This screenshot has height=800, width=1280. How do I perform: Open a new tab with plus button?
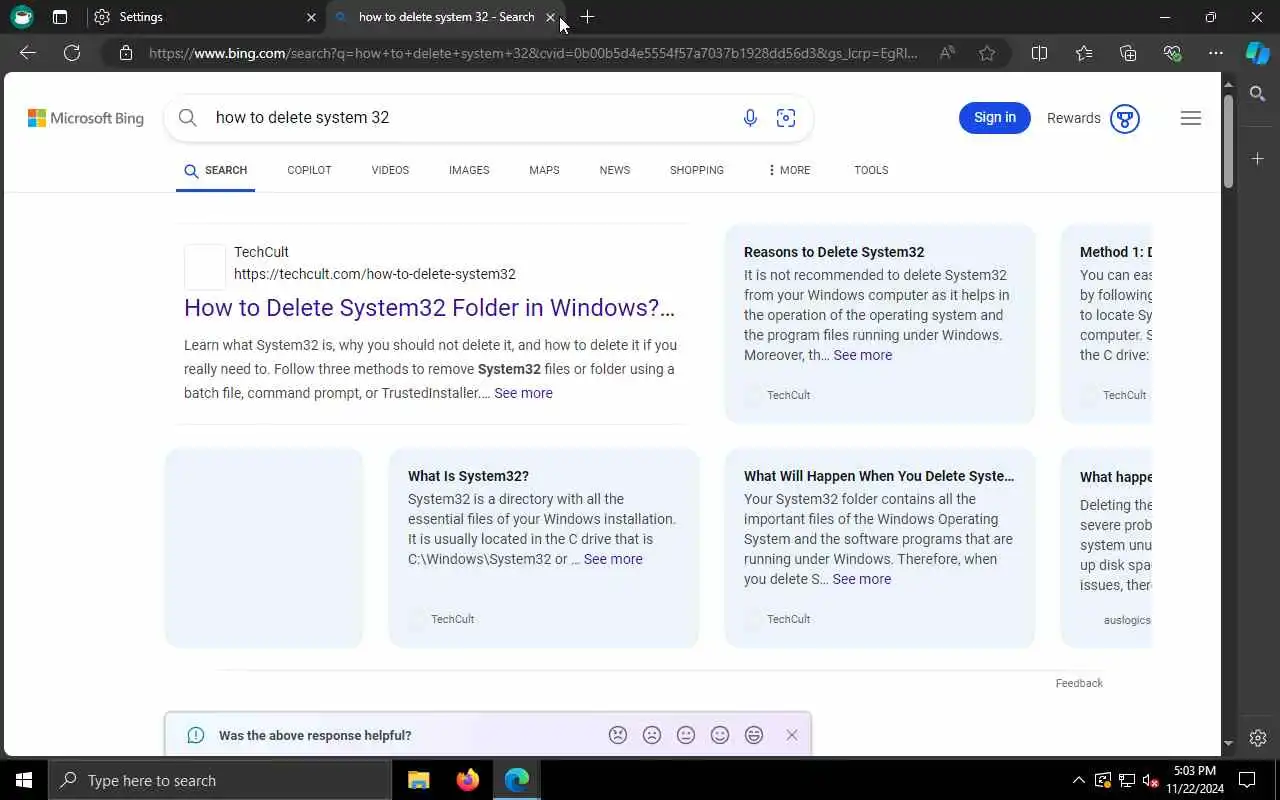click(x=587, y=17)
